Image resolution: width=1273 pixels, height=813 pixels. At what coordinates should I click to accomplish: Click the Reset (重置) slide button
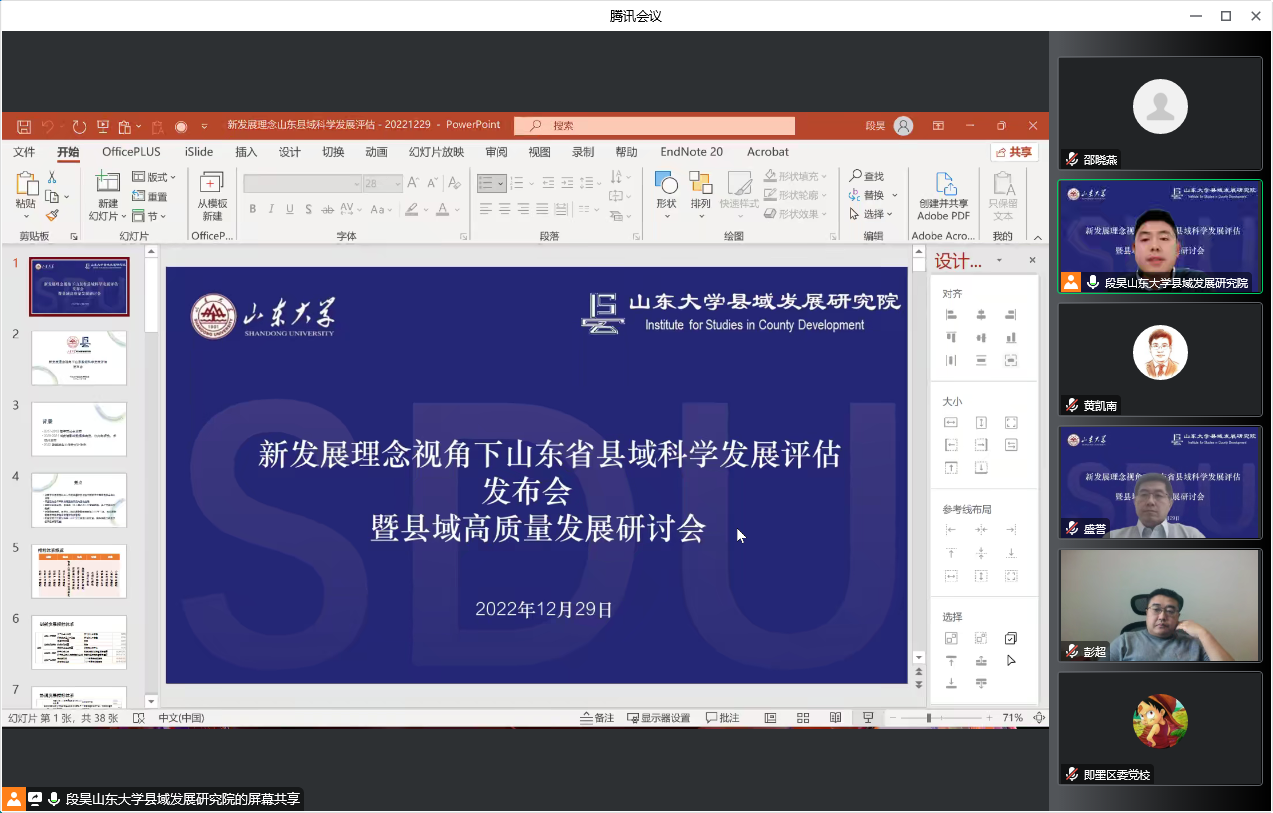point(150,196)
